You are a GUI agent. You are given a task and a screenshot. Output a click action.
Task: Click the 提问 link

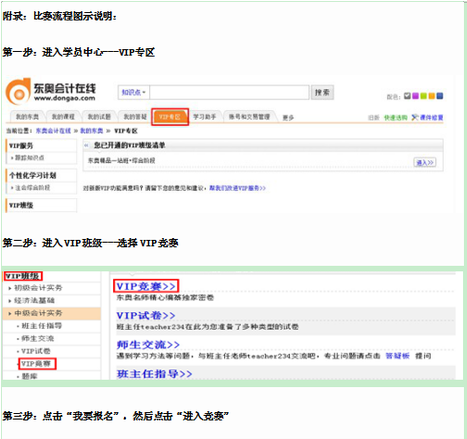[x=423, y=356]
